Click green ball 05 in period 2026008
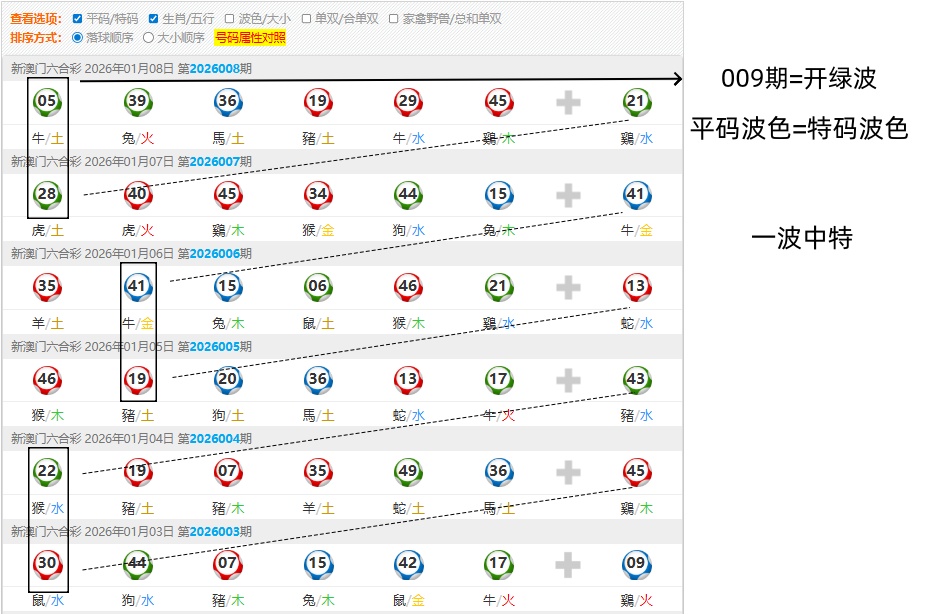The width and height of the screenshot is (928, 614). (x=46, y=101)
